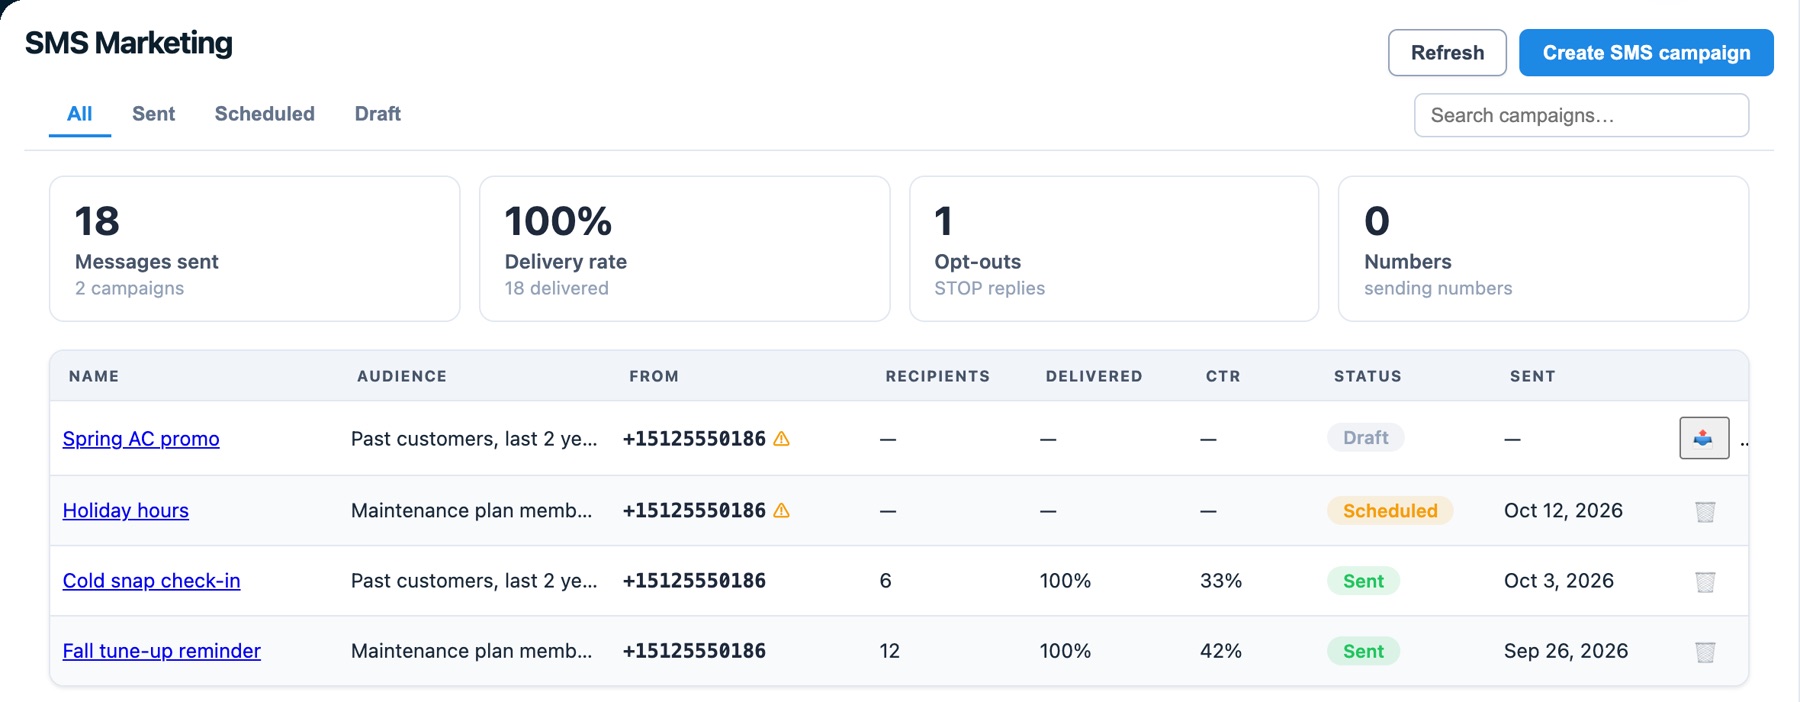The width and height of the screenshot is (1800, 702).
Task: Click recipients count 12 in Fall tune-up row
Action: [890, 651]
